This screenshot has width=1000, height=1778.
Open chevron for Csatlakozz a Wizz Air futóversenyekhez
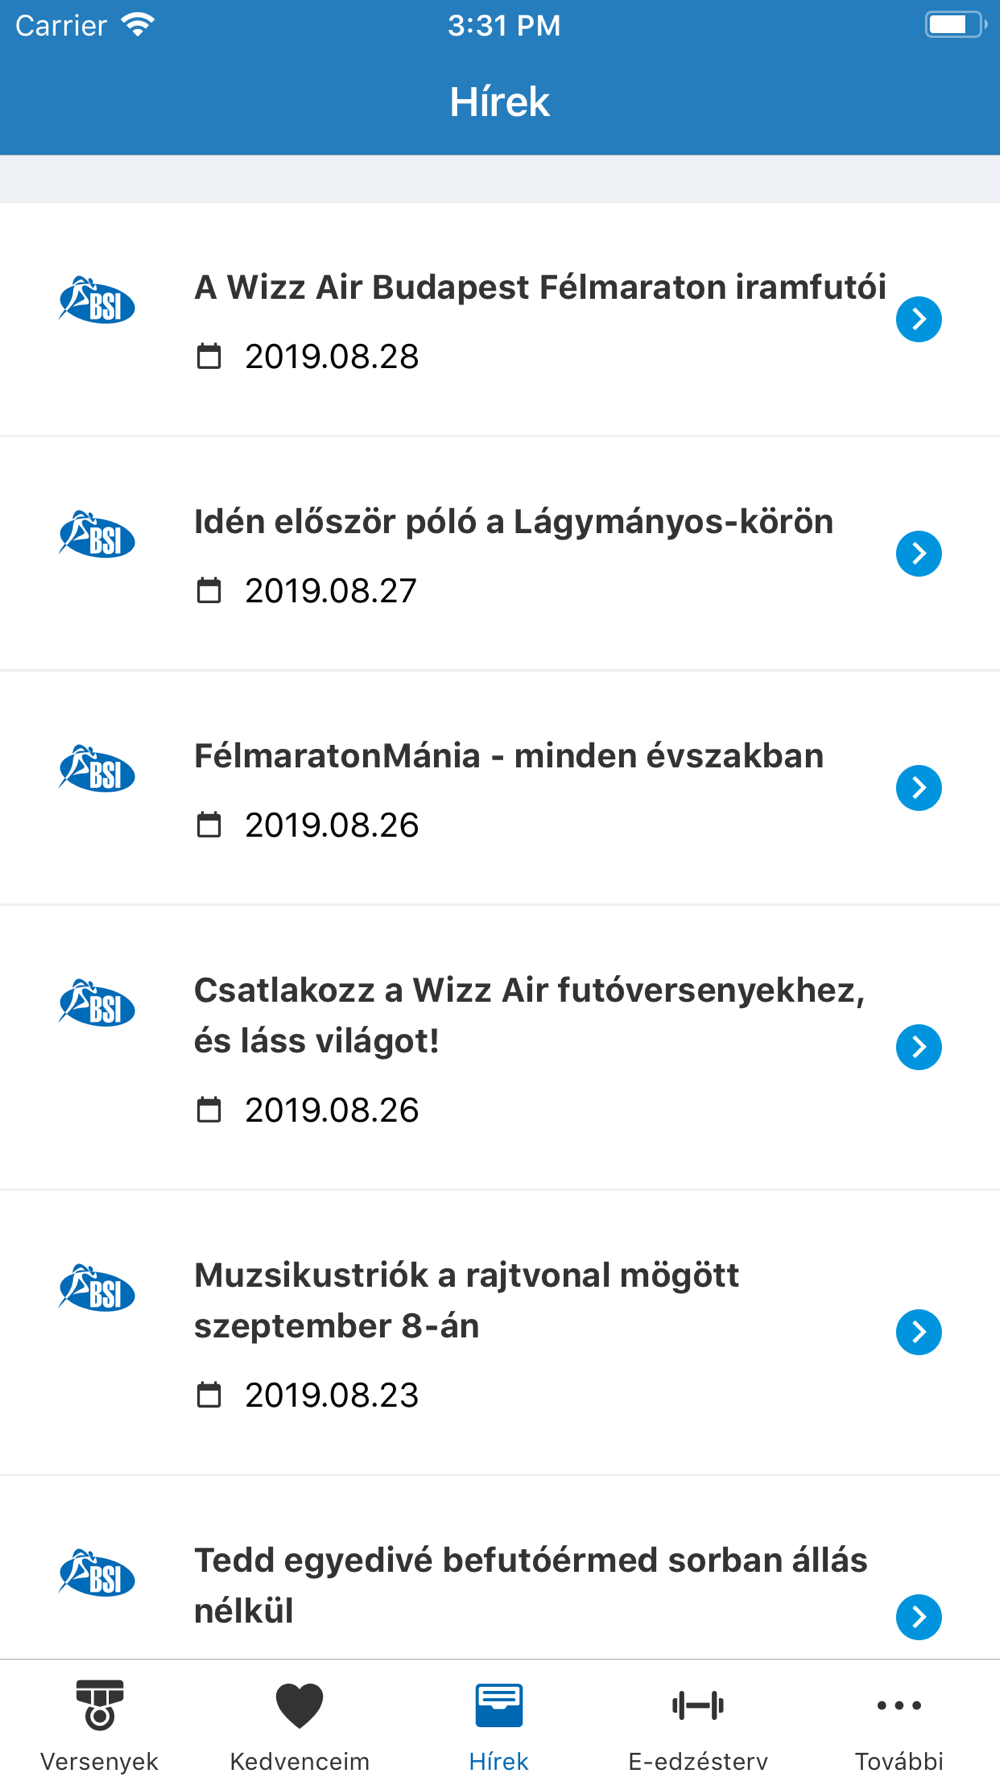point(919,1047)
